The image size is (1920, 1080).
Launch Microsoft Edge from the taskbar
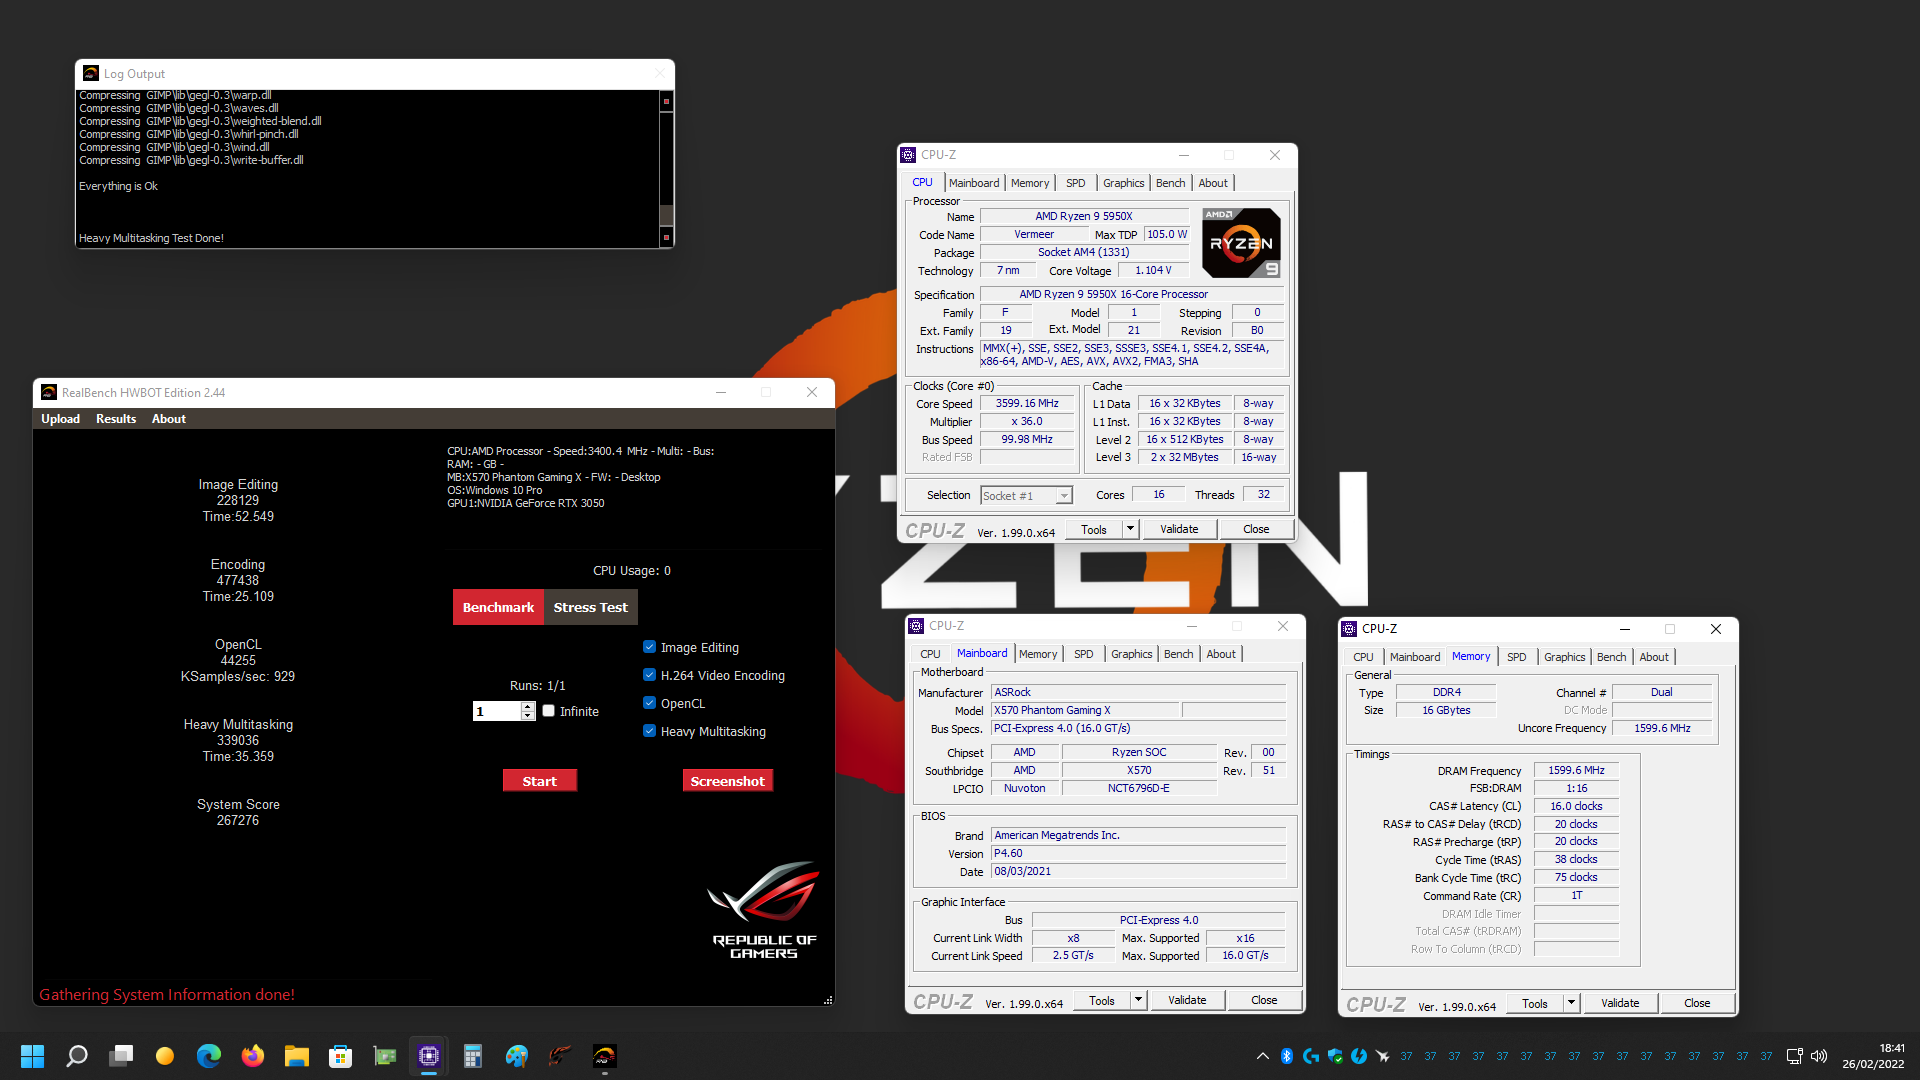(209, 1056)
